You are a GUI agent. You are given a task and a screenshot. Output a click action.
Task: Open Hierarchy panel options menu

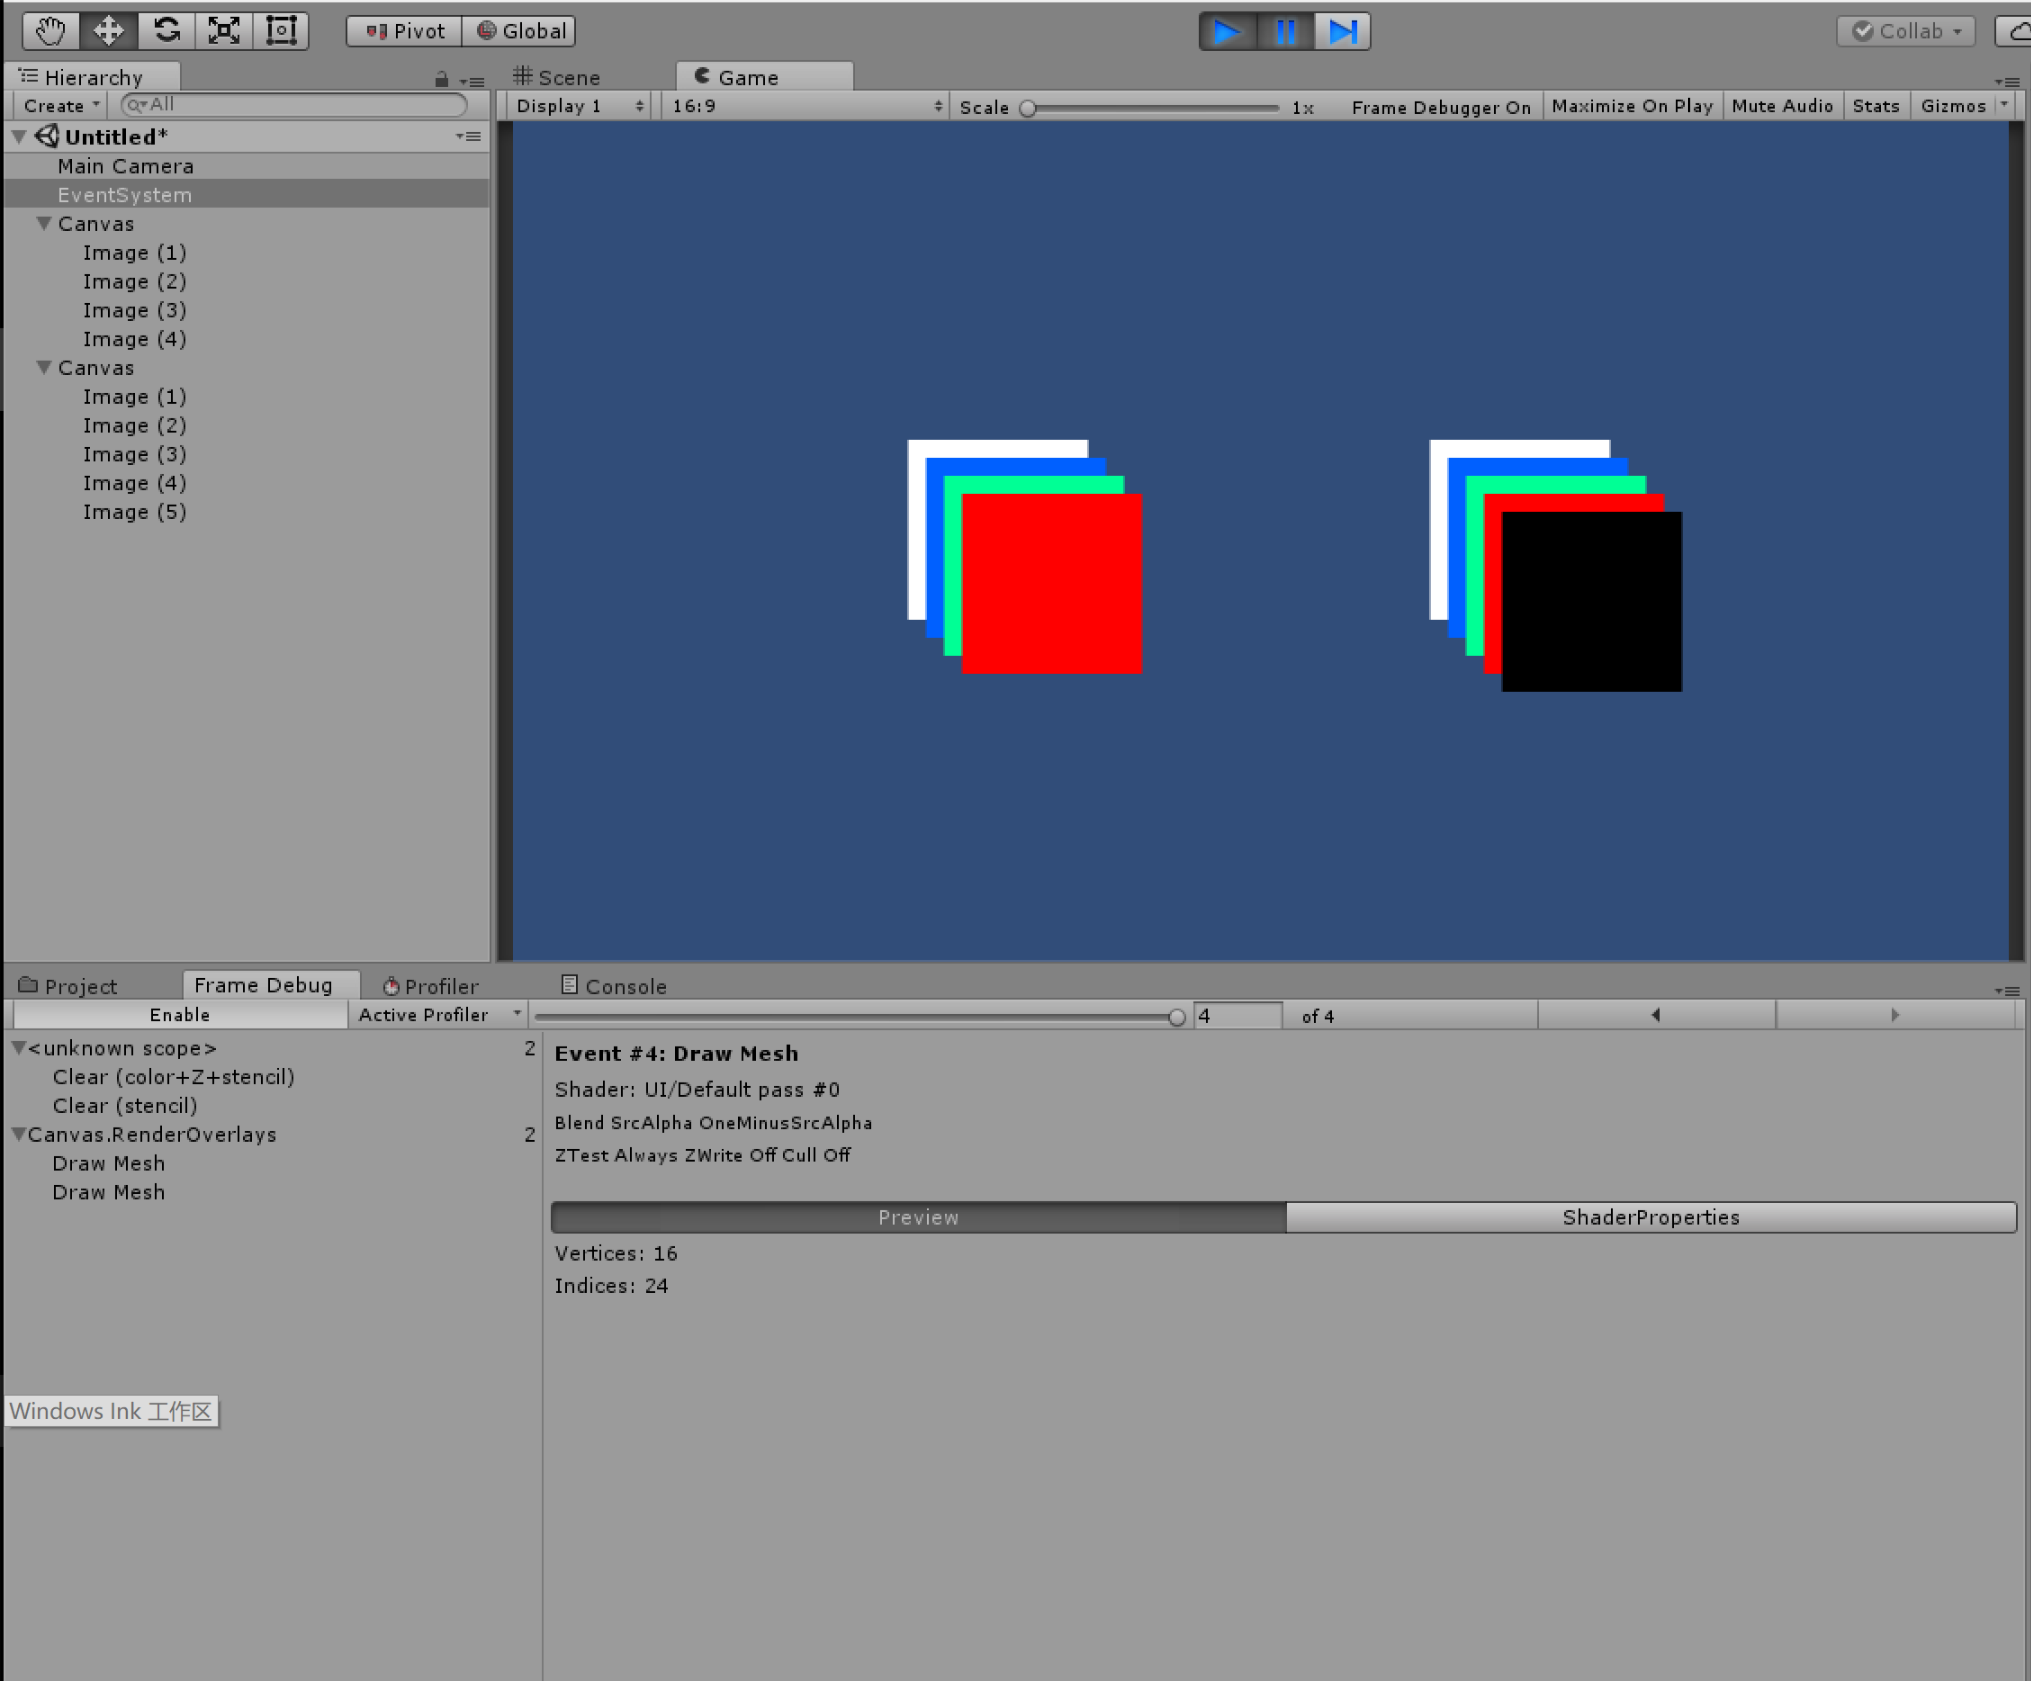click(x=472, y=80)
